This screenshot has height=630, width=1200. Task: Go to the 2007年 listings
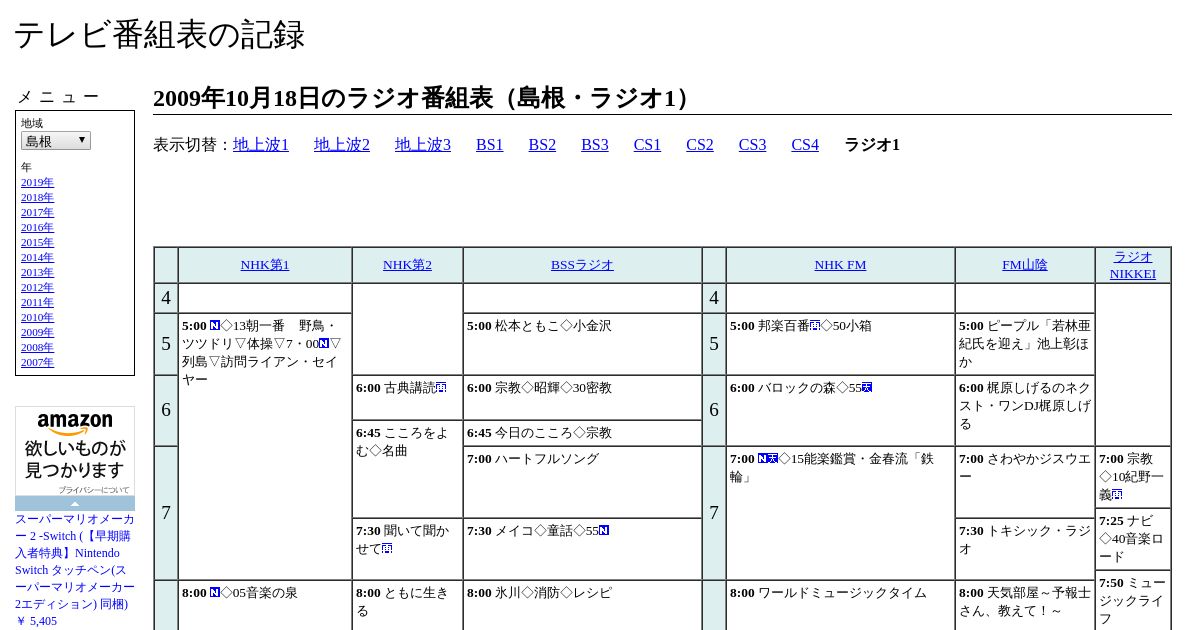[x=37, y=362]
